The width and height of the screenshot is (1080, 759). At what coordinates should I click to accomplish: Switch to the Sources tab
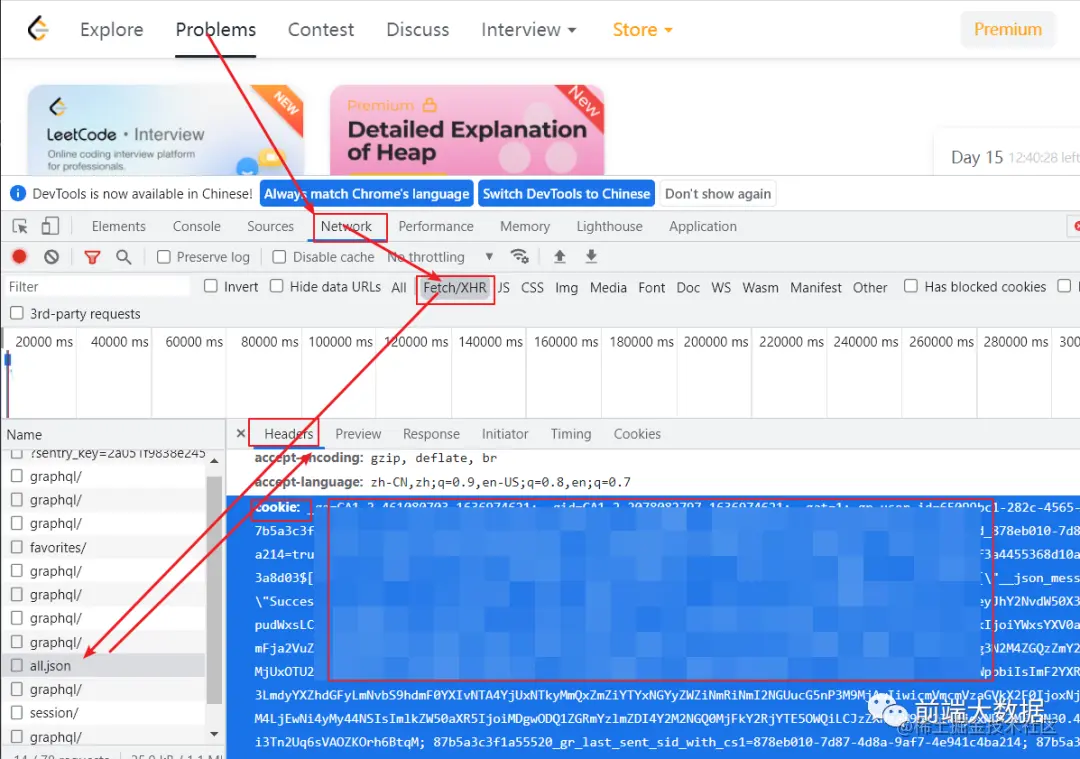point(270,226)
